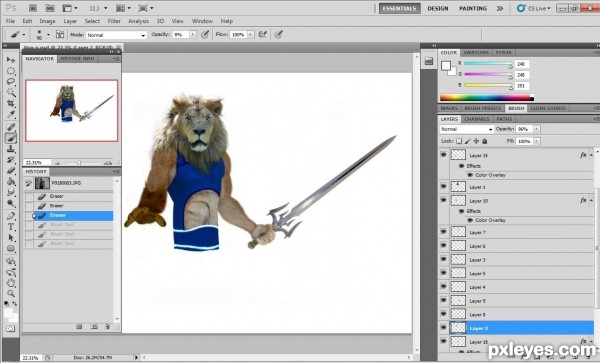
Task: Hide Layer 1 visibility eye
Action: click(x=443, y=187)
